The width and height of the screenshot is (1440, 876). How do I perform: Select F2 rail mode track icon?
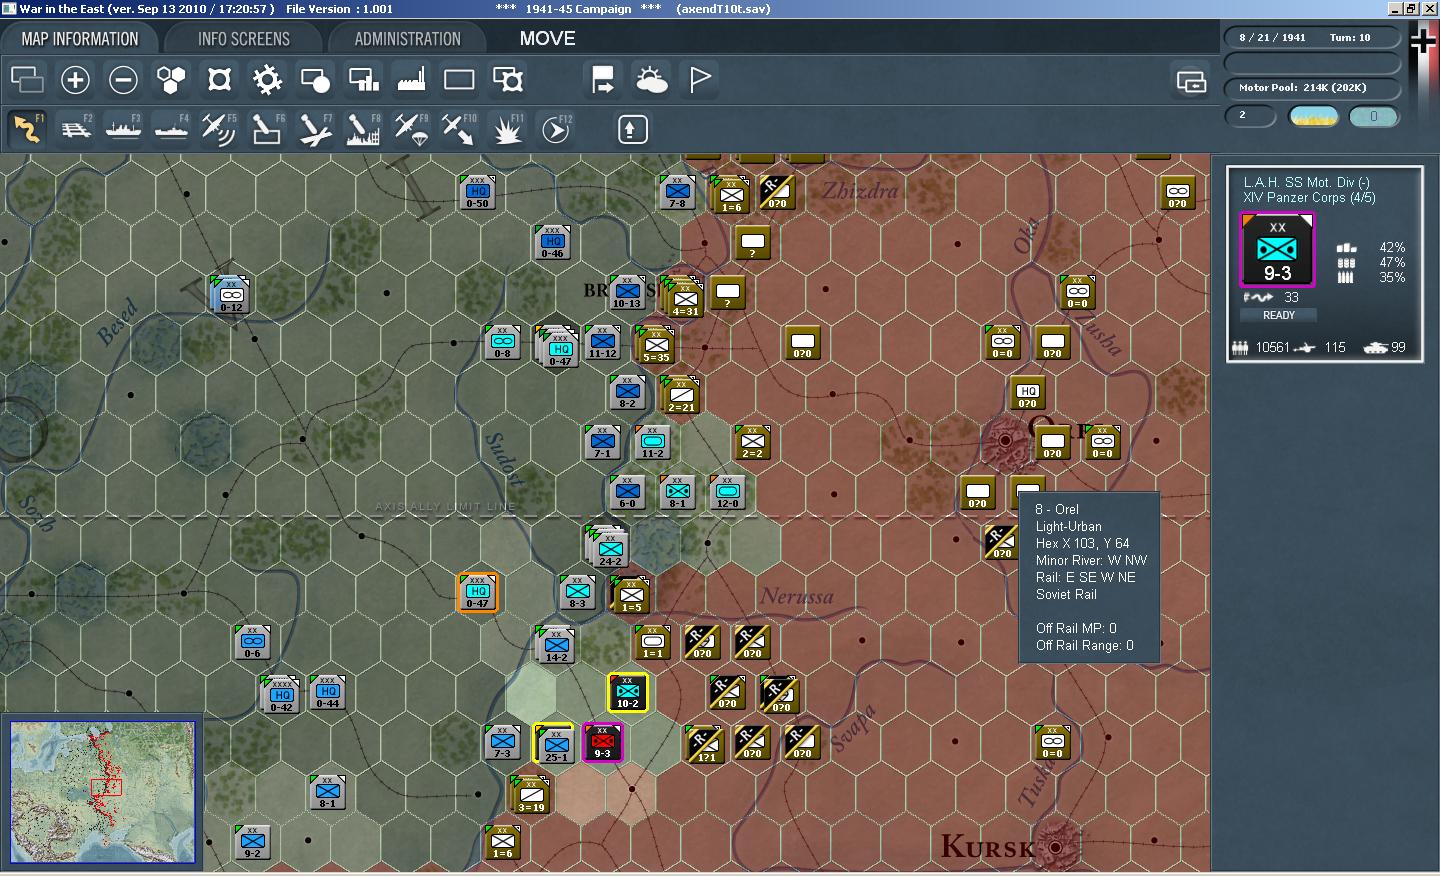[x=75, y=129]
